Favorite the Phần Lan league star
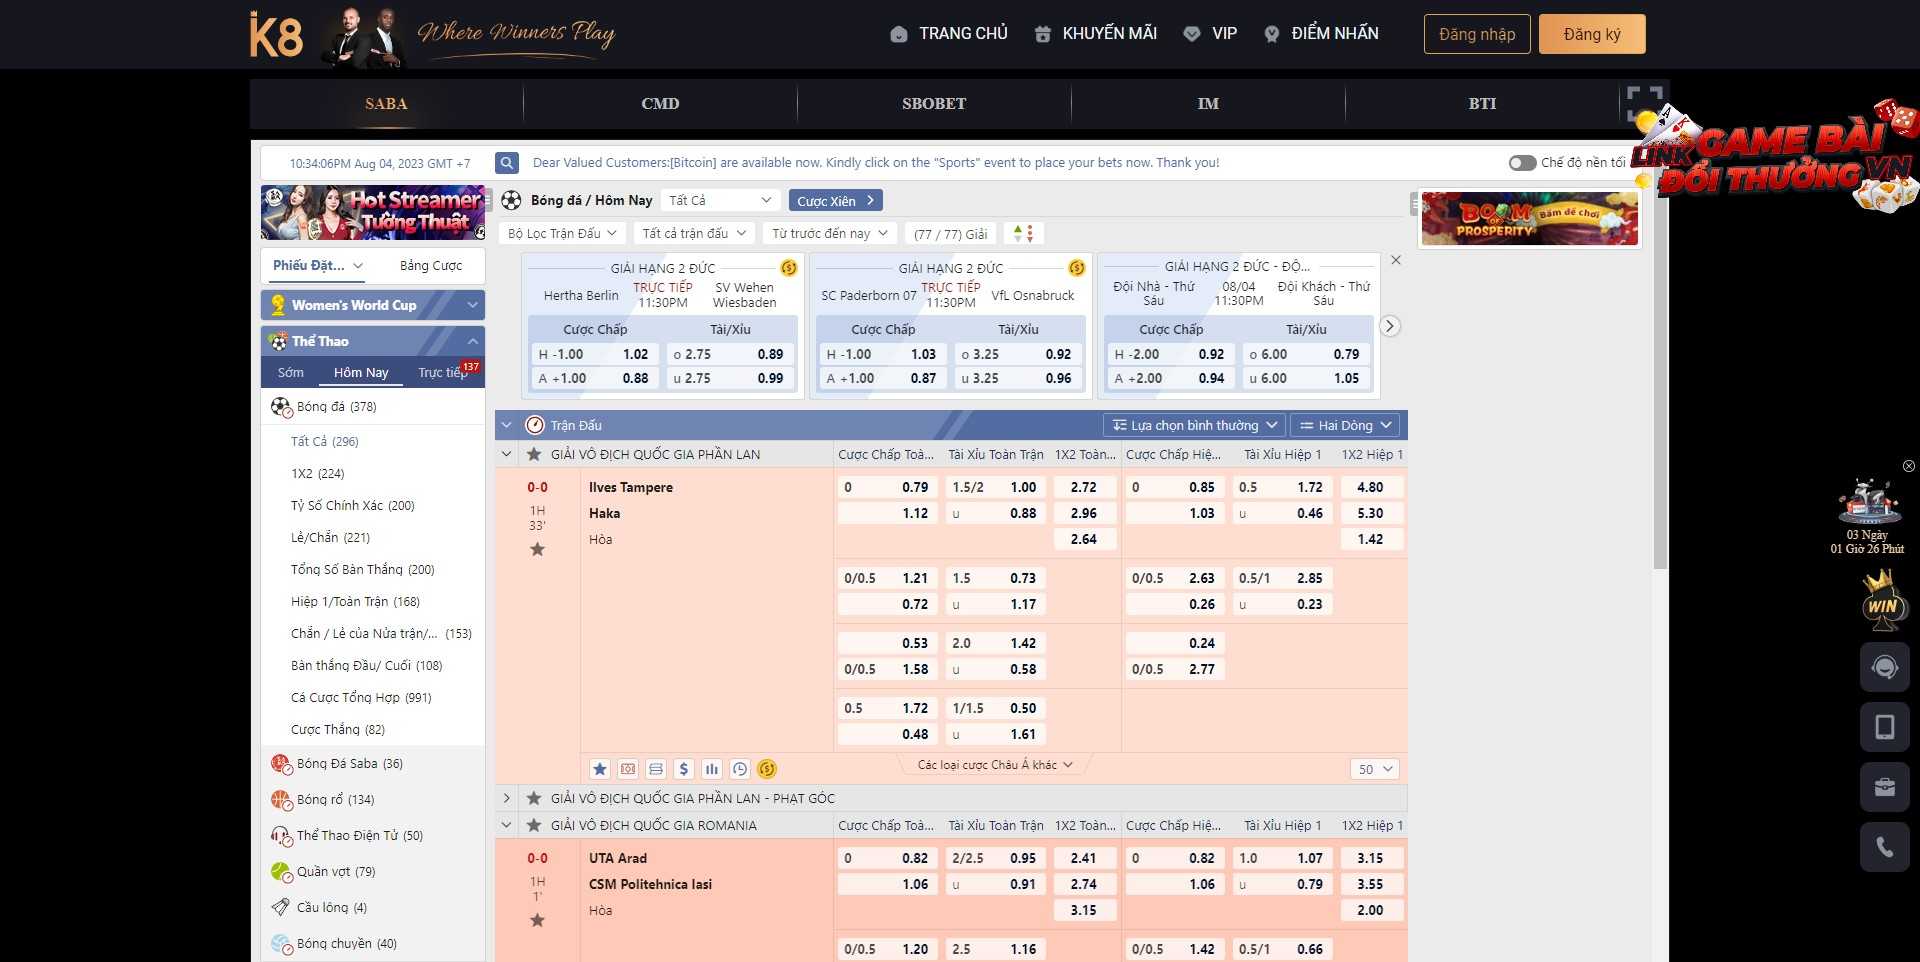This screenshot has height=962, width=1920. click(534, 454)
